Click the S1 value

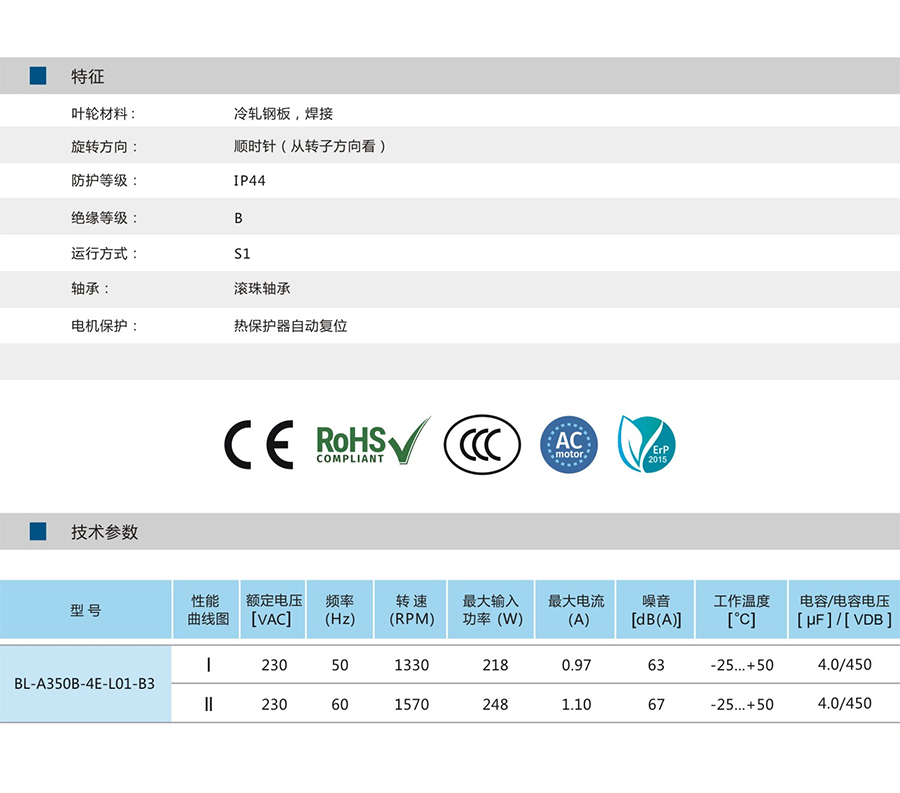(242, 254)
